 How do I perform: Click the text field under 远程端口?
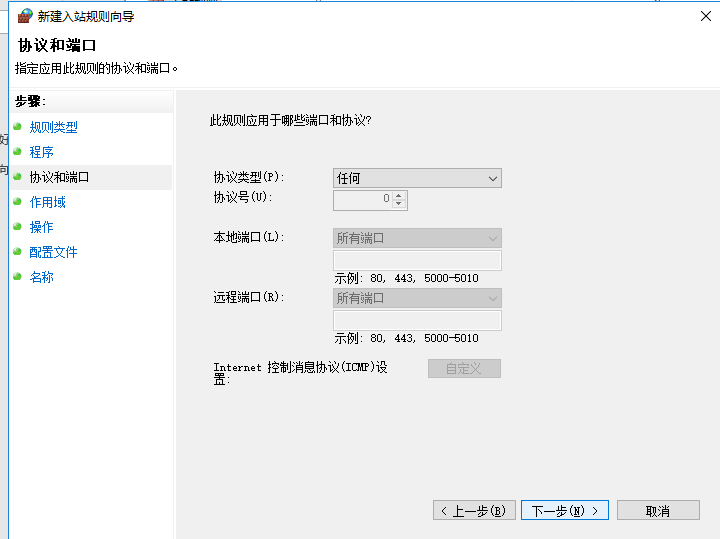tap(417, 321)
